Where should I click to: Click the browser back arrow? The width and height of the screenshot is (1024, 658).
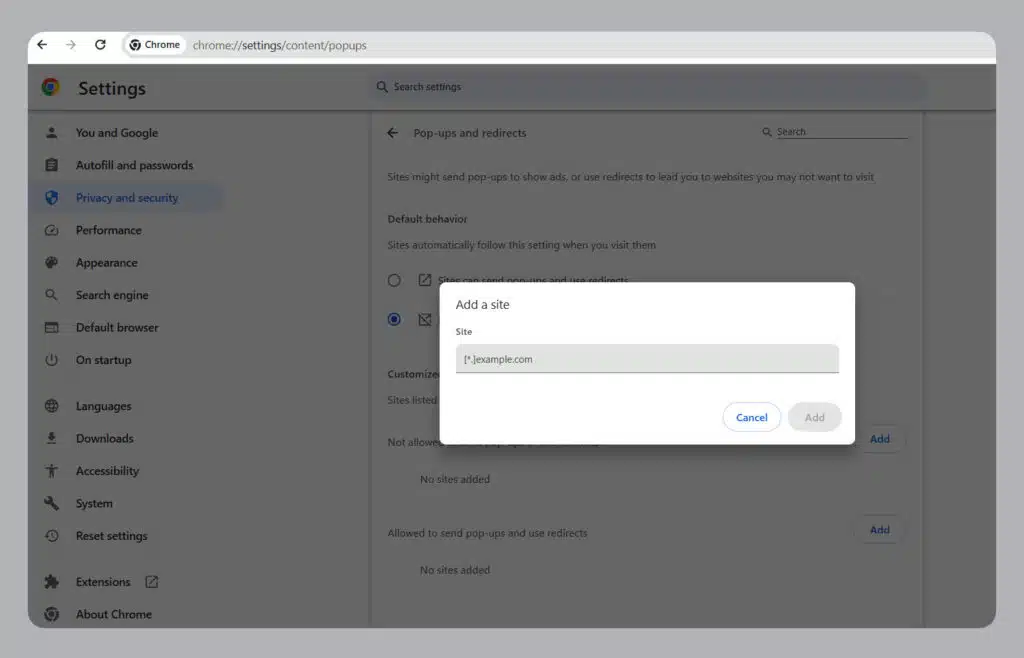point(42,45)
